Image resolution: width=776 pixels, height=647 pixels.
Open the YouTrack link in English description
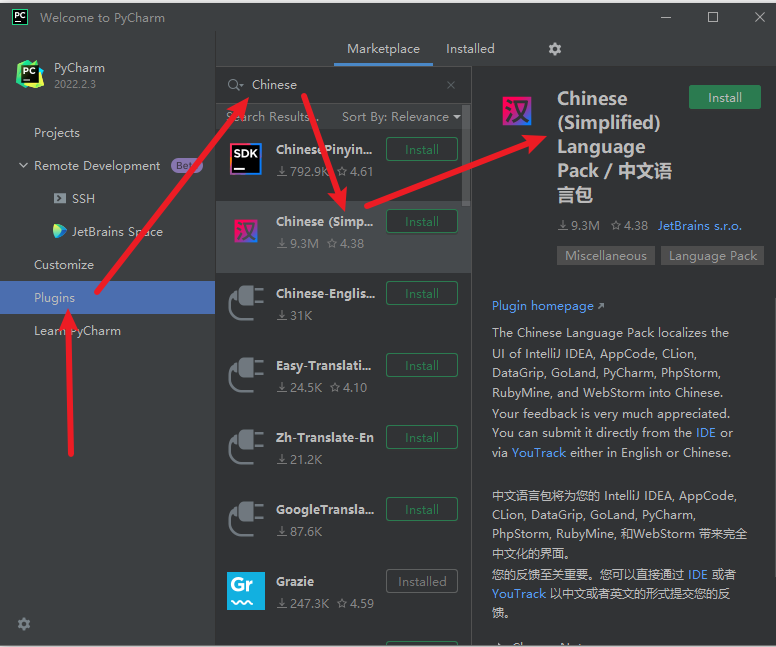538,452
